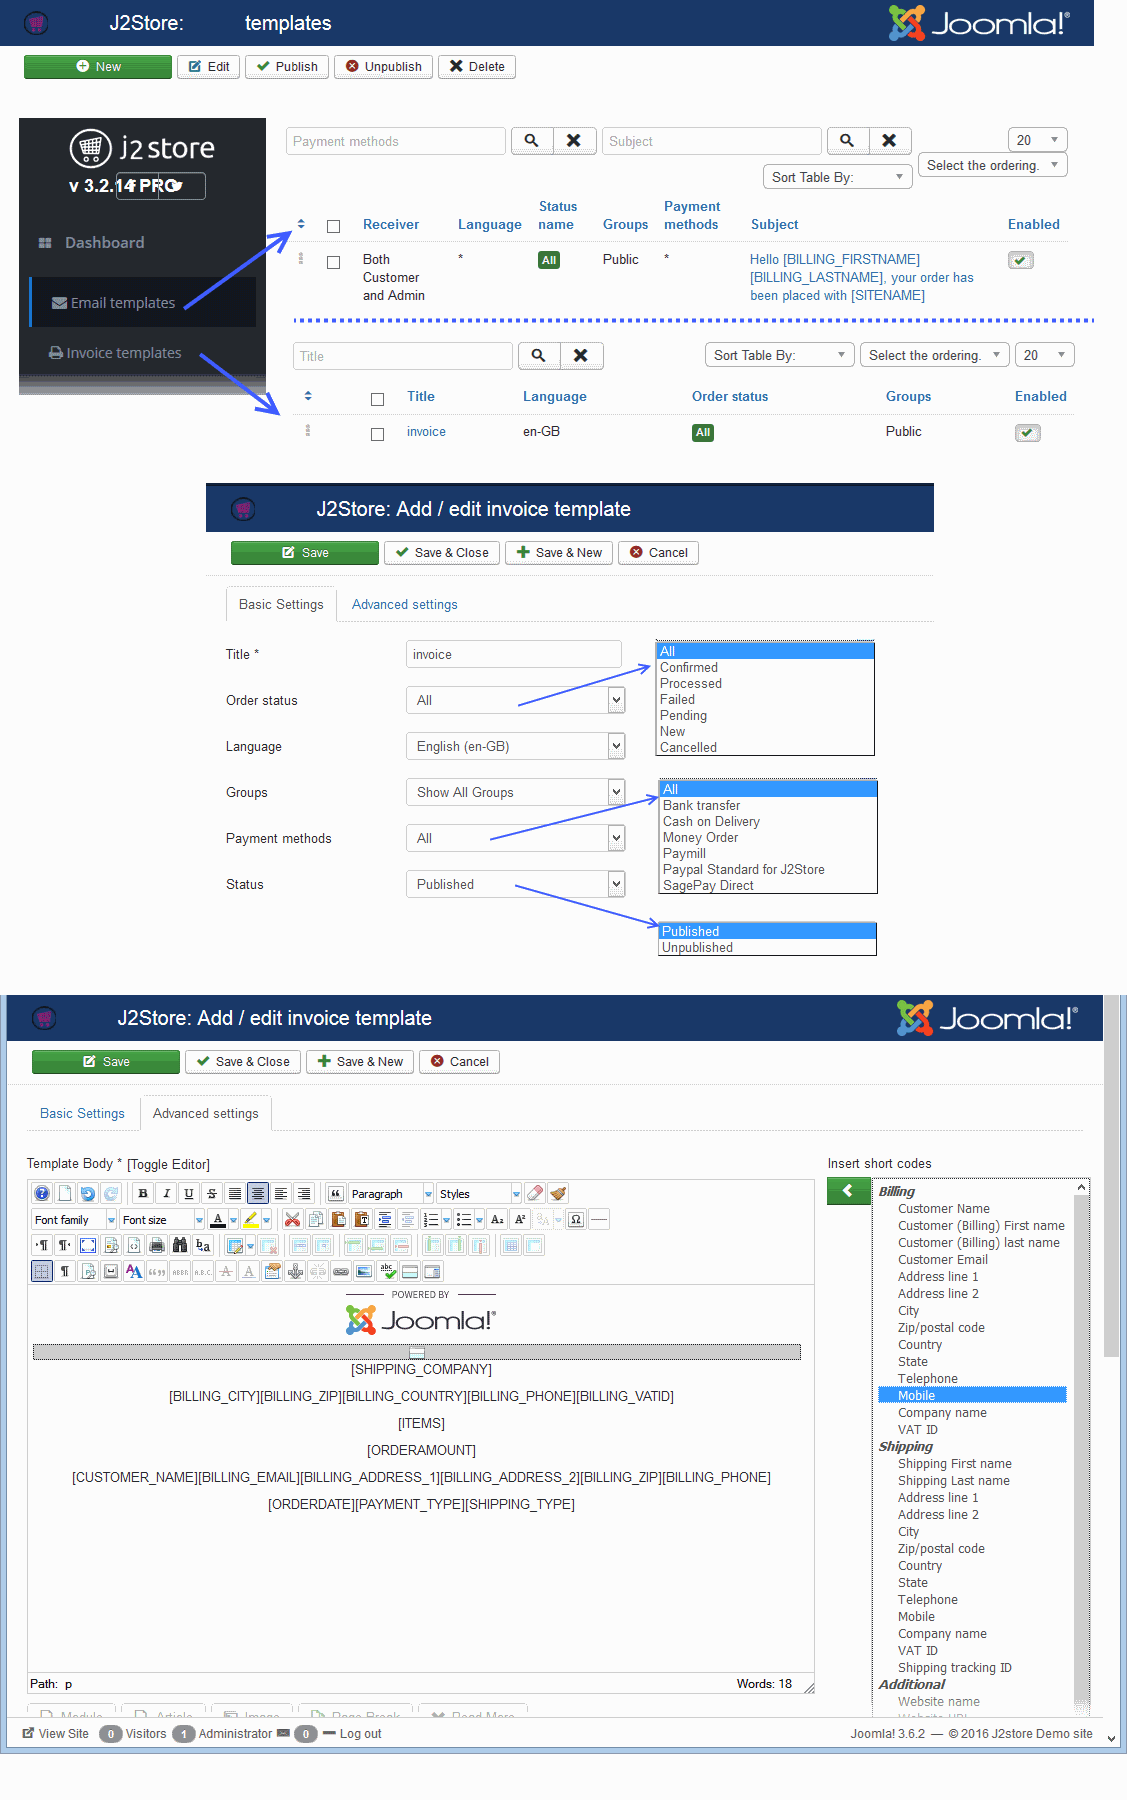The height and width of the screenshot is (1800, 1127).
Task: Apply Underline formatting in the editor
Action: [189, 1193]
